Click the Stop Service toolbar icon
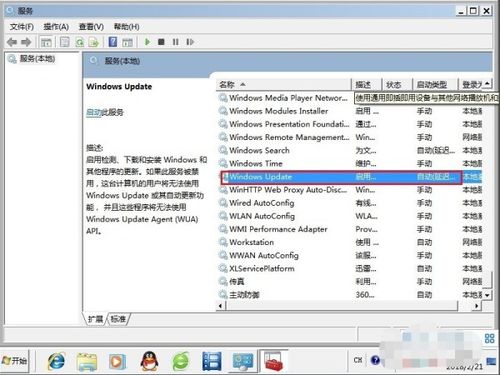Viewport: 500px width, 375px height. click(x=161, y=42)
